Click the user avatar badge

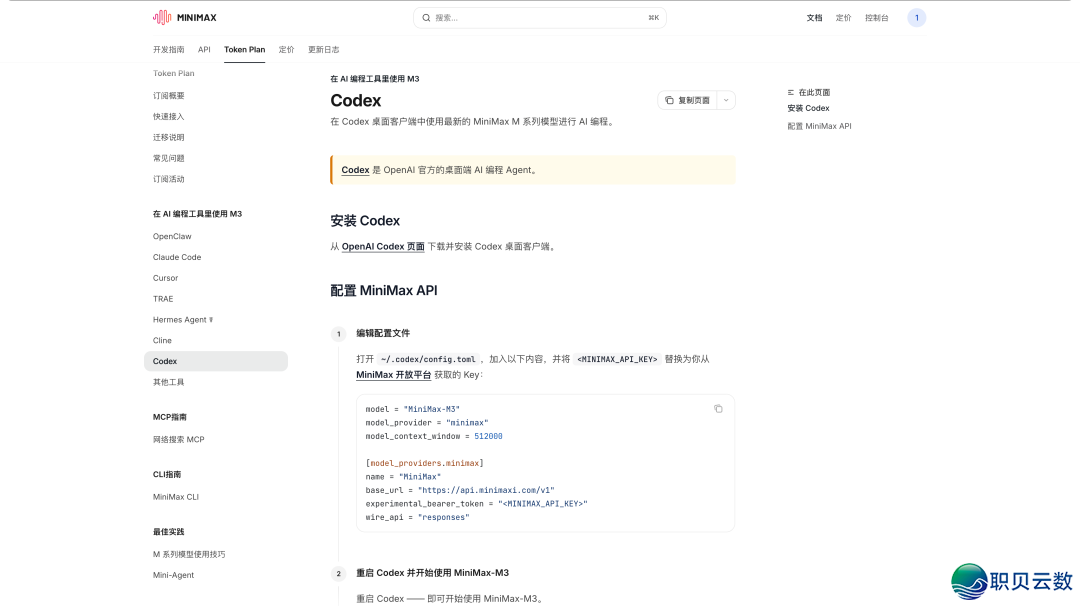click(x=916, y=18)
